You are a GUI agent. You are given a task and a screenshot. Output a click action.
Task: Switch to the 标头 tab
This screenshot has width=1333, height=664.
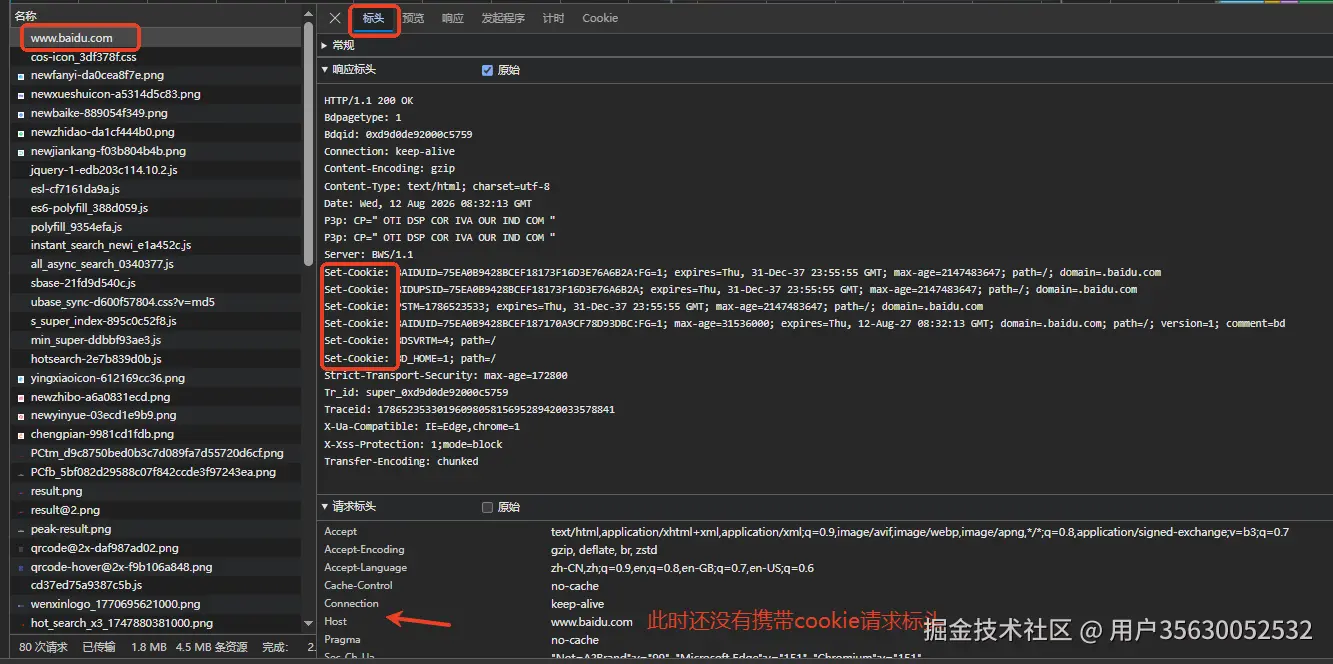point(373,18)
